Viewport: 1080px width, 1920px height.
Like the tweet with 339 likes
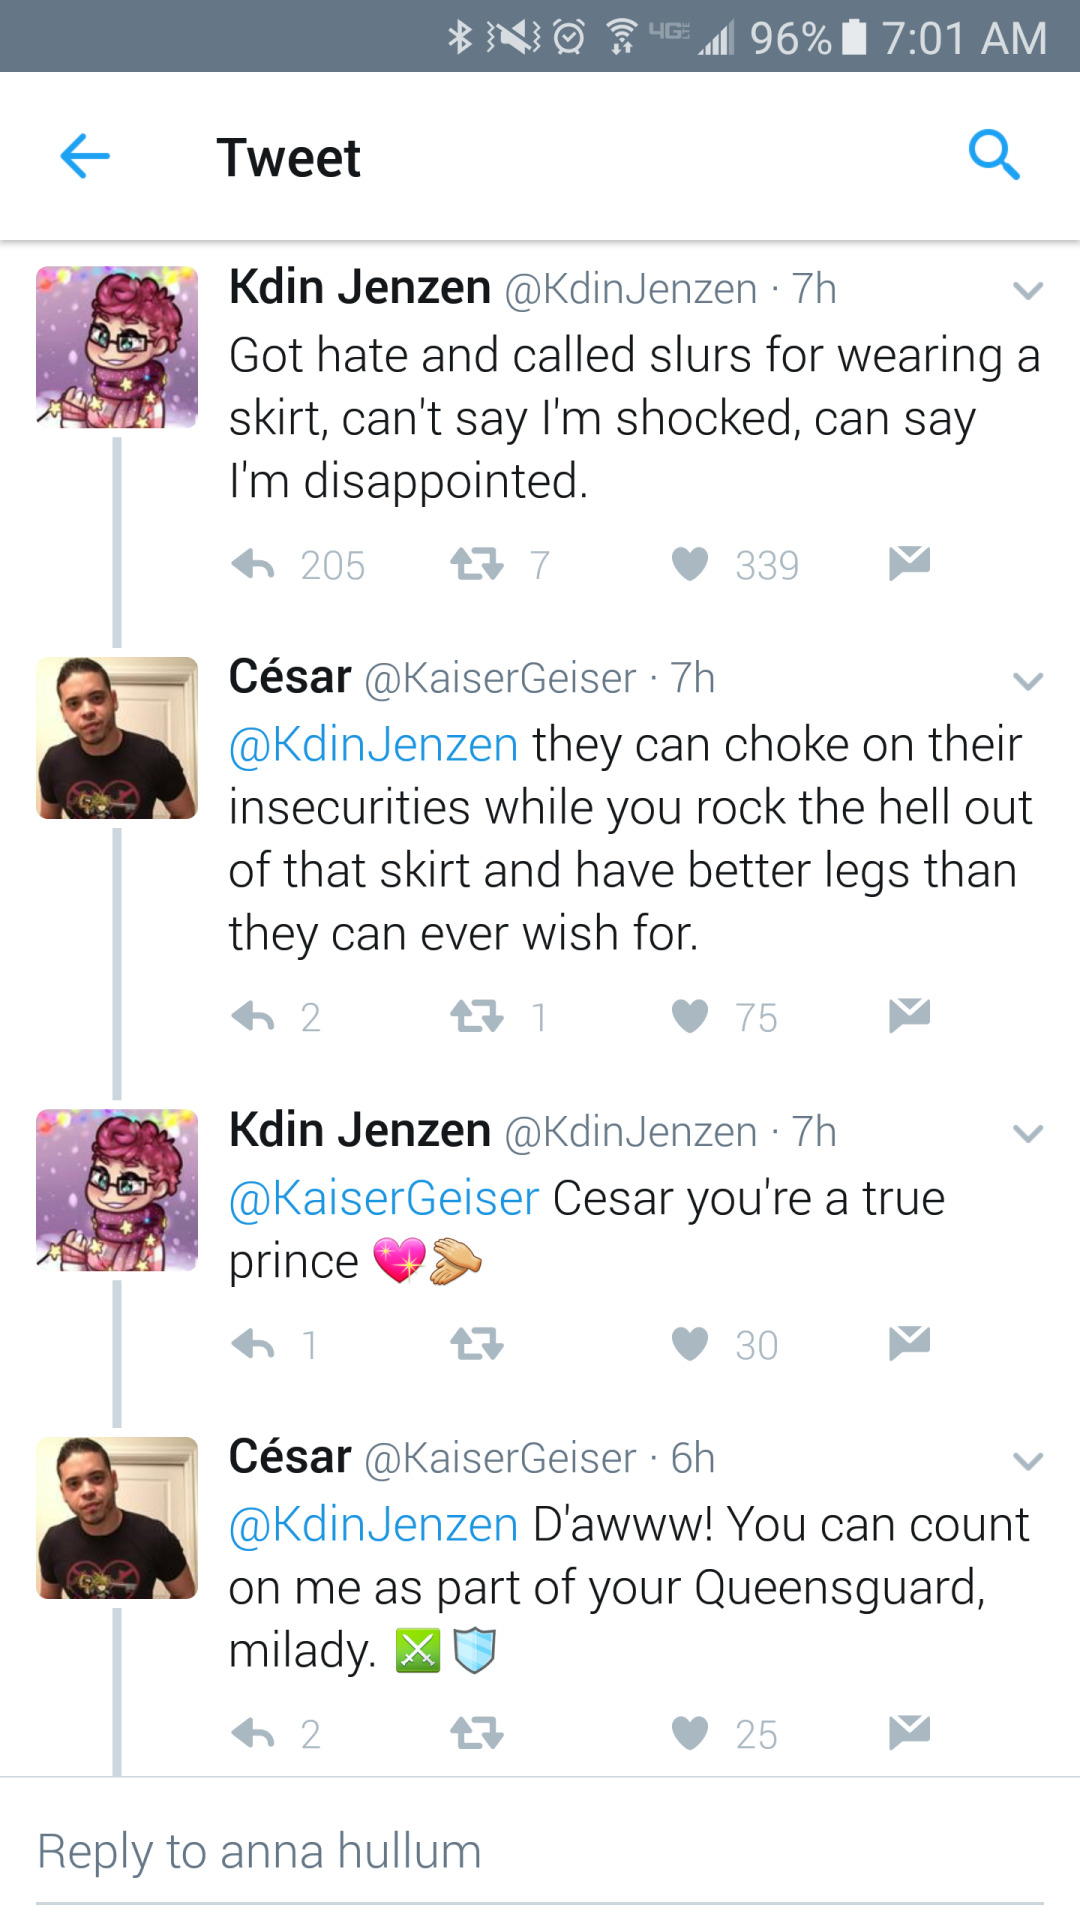[690, 565]
